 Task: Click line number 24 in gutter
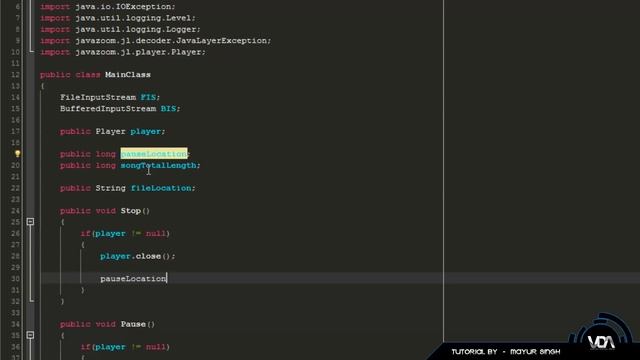coord(15,211)
